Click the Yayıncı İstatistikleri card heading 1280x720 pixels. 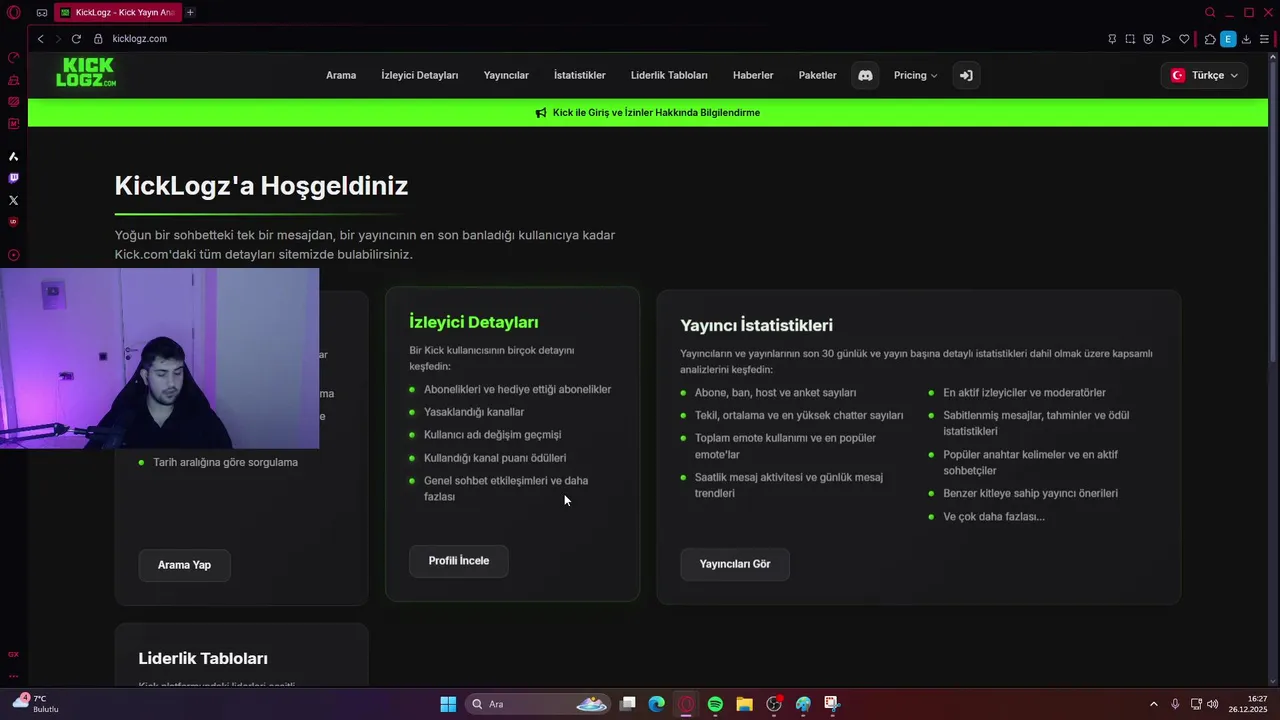click(x=757, y=325)
